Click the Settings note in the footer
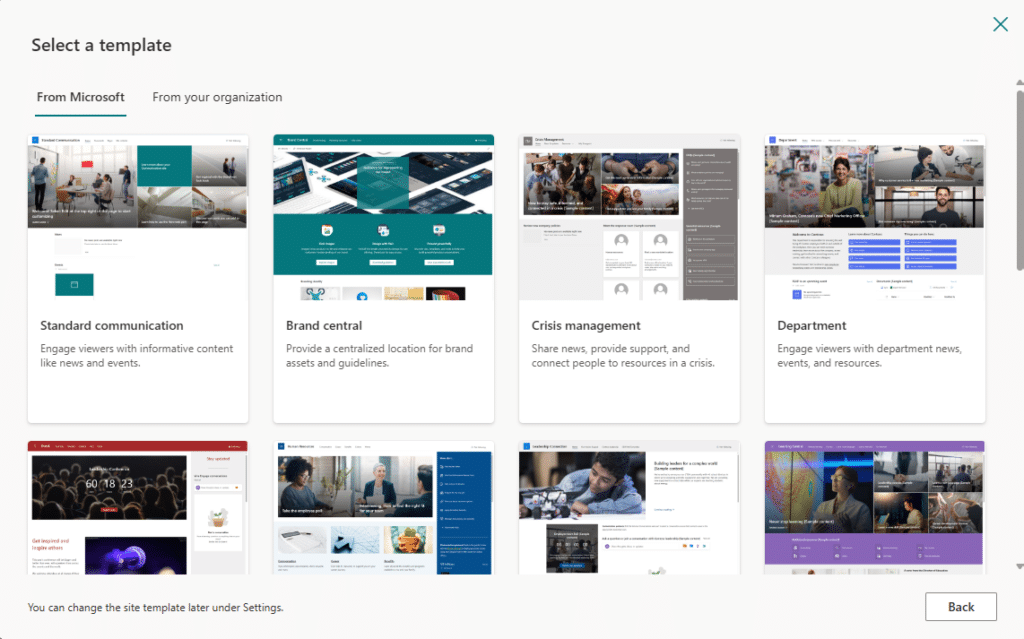1024x639 pixels. 155,607
